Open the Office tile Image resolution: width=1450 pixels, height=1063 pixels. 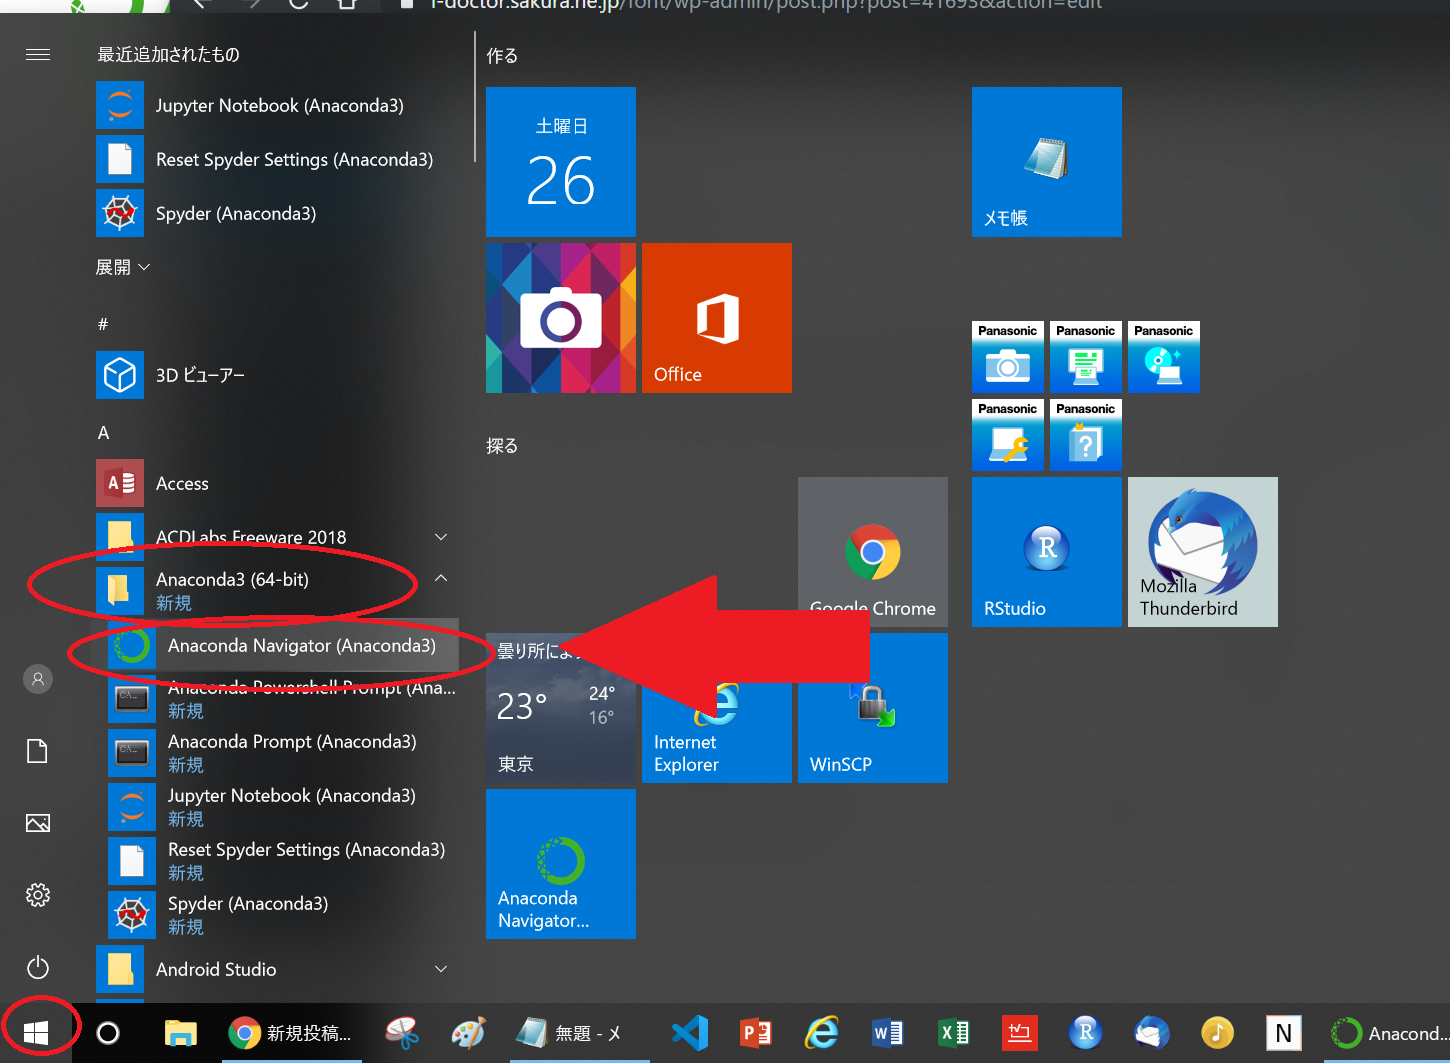(717, 318)
